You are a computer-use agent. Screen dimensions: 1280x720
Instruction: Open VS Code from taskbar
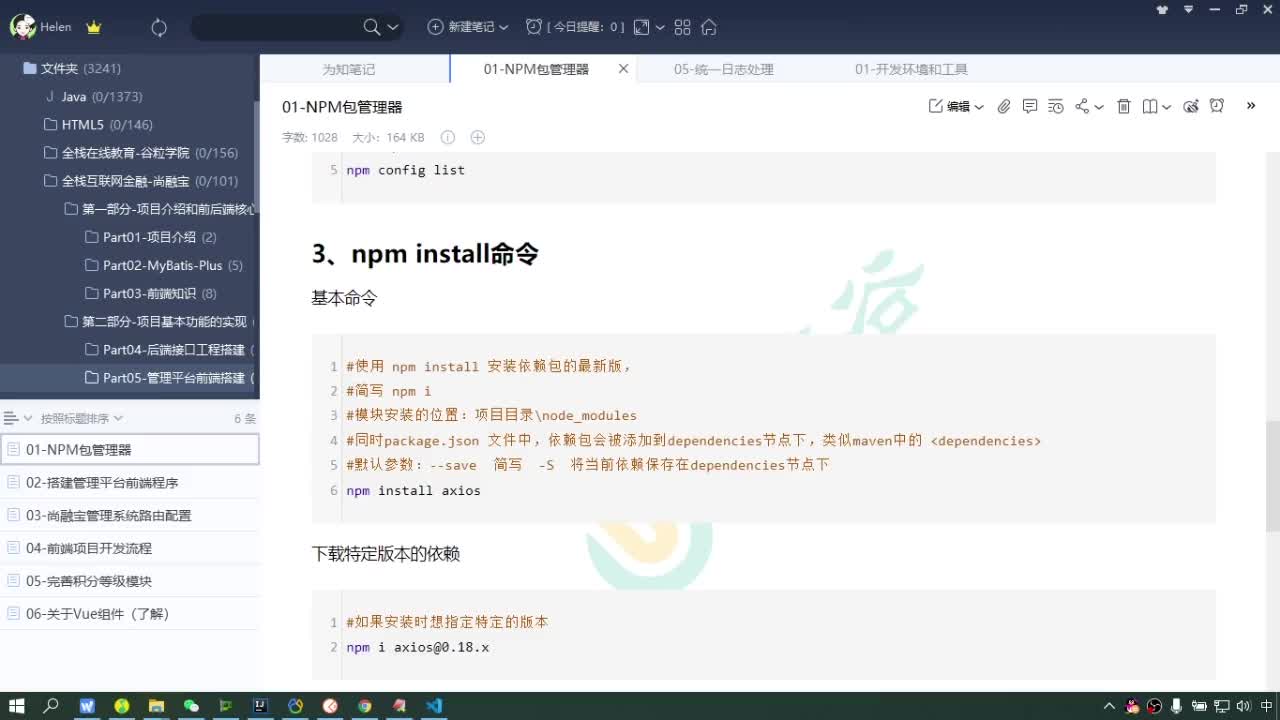tap(434, 706)
